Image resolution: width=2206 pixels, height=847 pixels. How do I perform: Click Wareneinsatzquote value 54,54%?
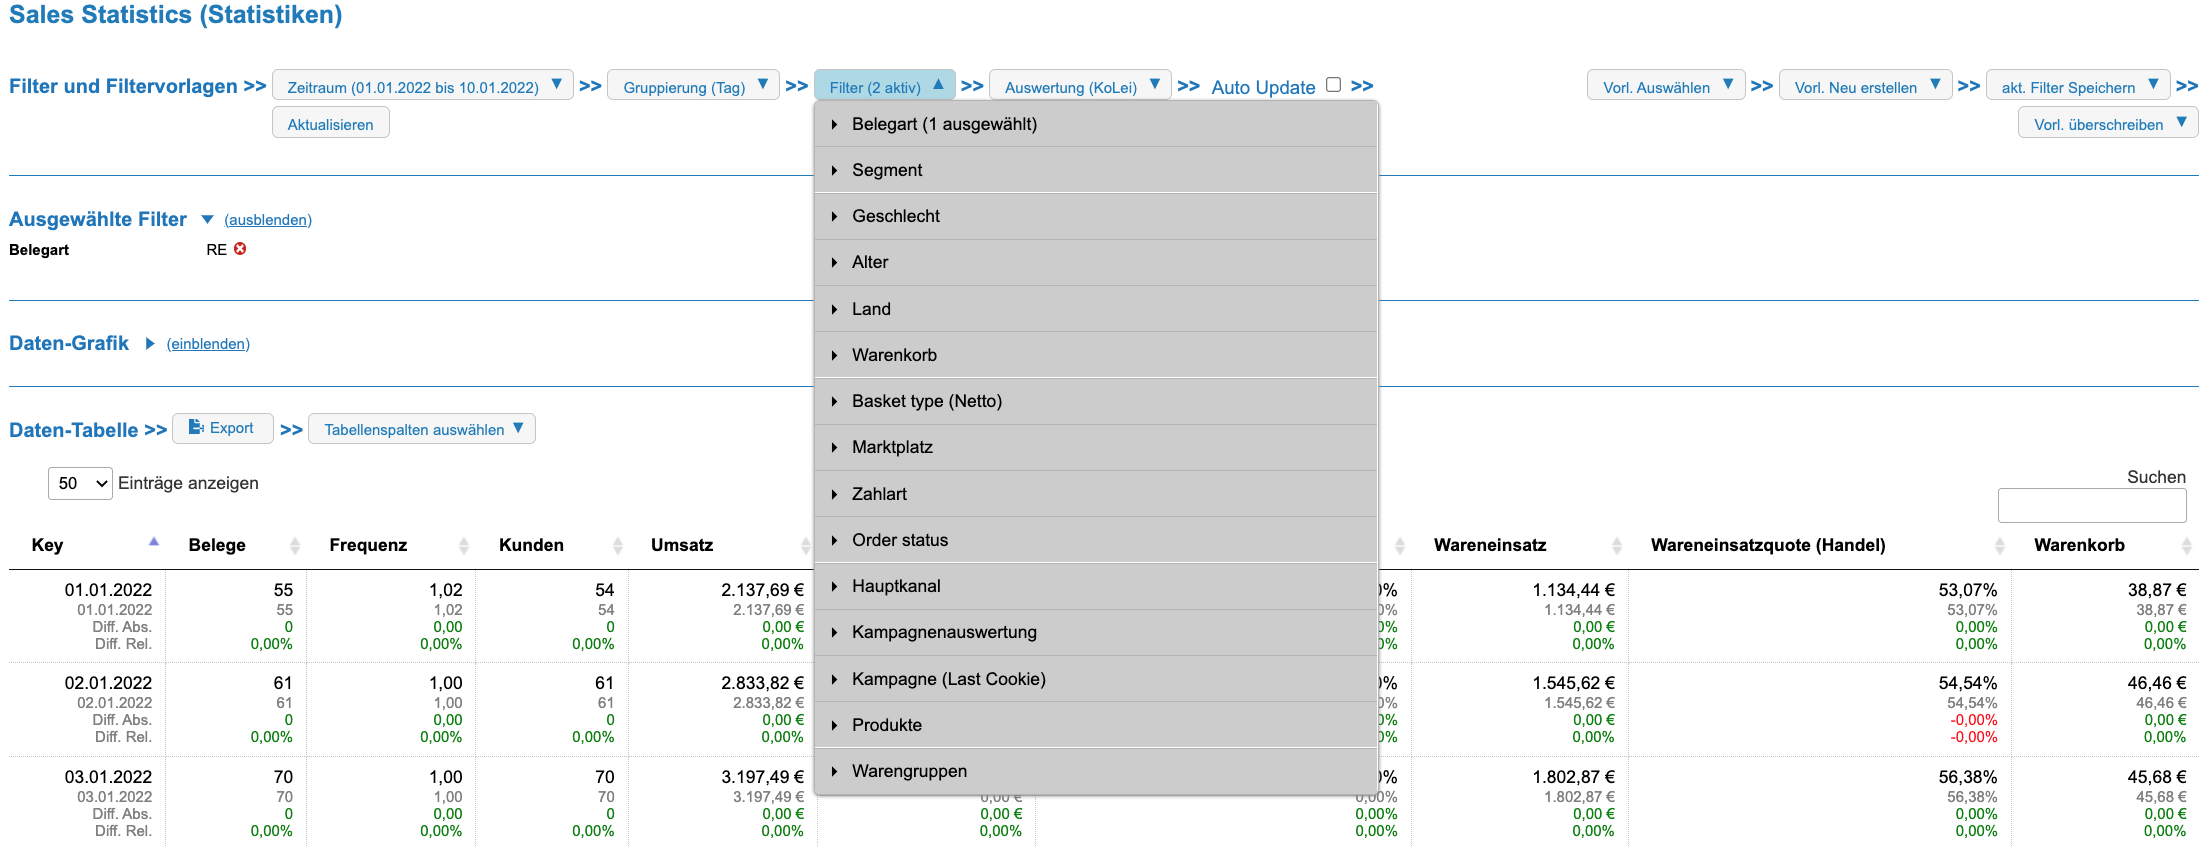[1967, 683]
